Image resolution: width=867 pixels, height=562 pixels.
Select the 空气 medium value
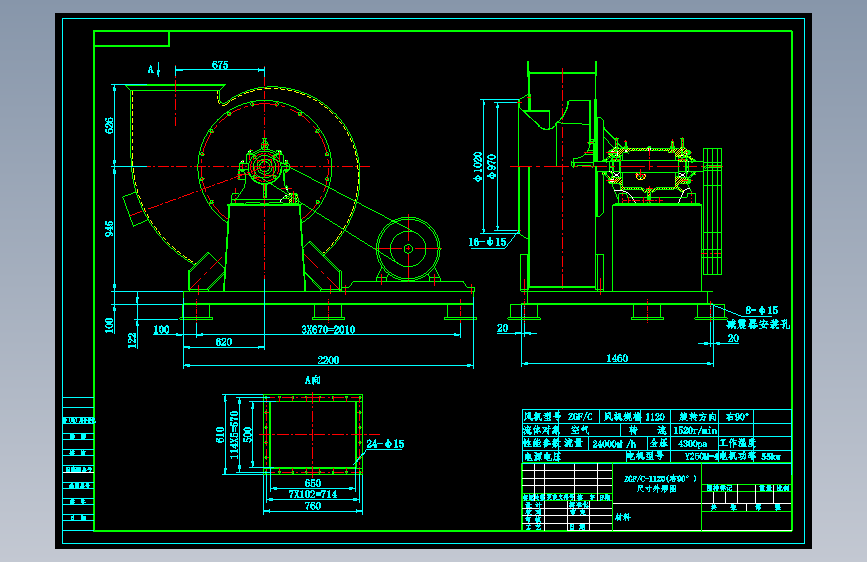[x=579, y=430]
